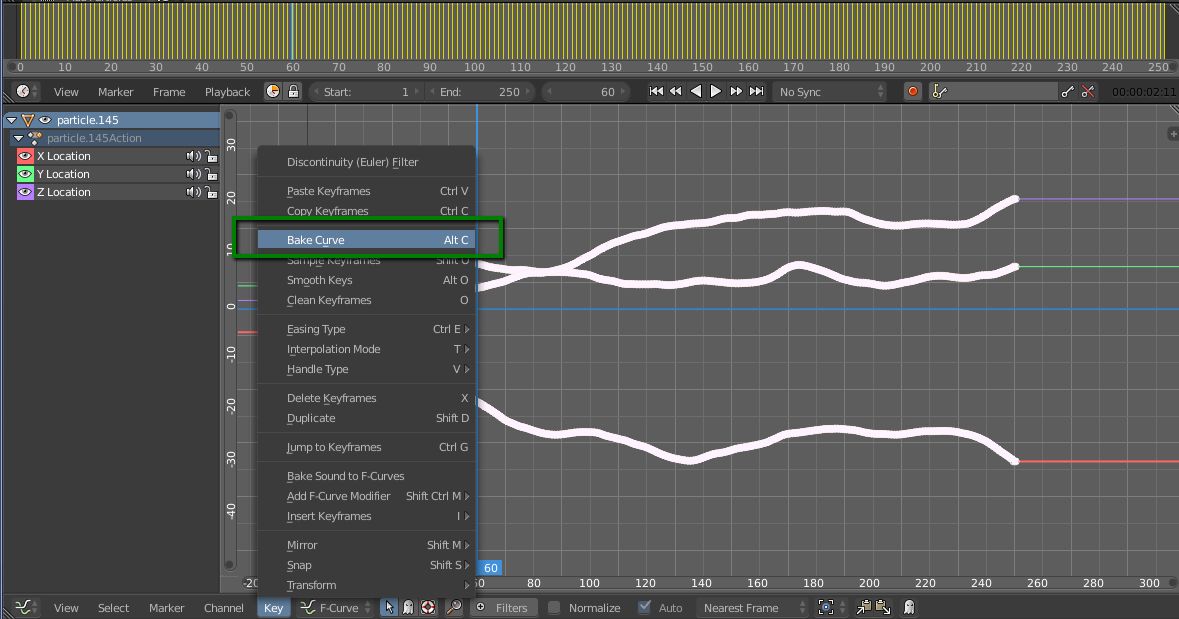Click the magnifier search filter icon
The height and width of the screenshot is (619, 1179).
[454, 608]
